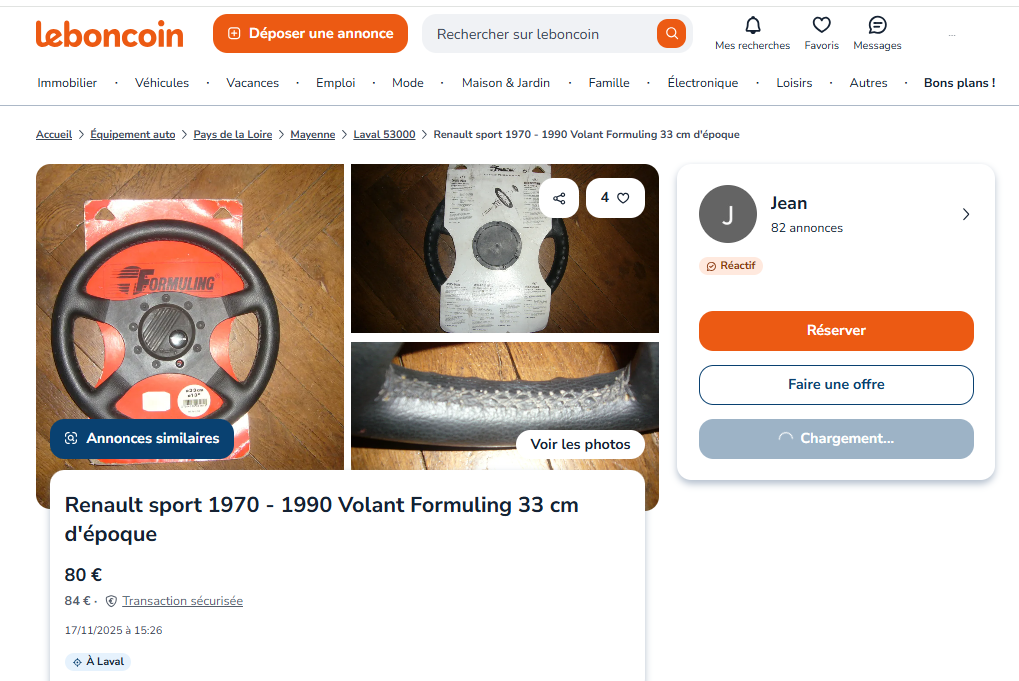Toggle favorite heart with count 4
Viewport: 1019px width, 681px height.
coord(615,198)
